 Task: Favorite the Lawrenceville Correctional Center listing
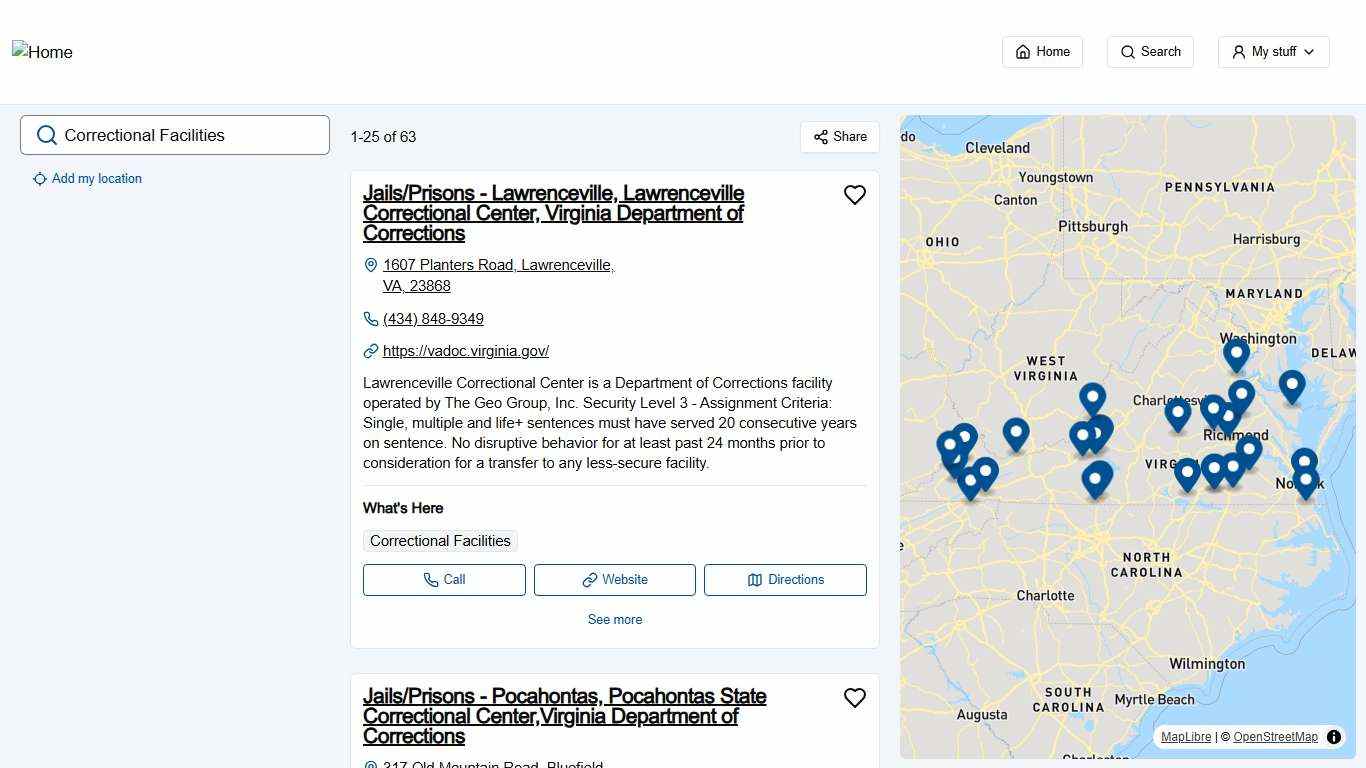pos(855,195)
